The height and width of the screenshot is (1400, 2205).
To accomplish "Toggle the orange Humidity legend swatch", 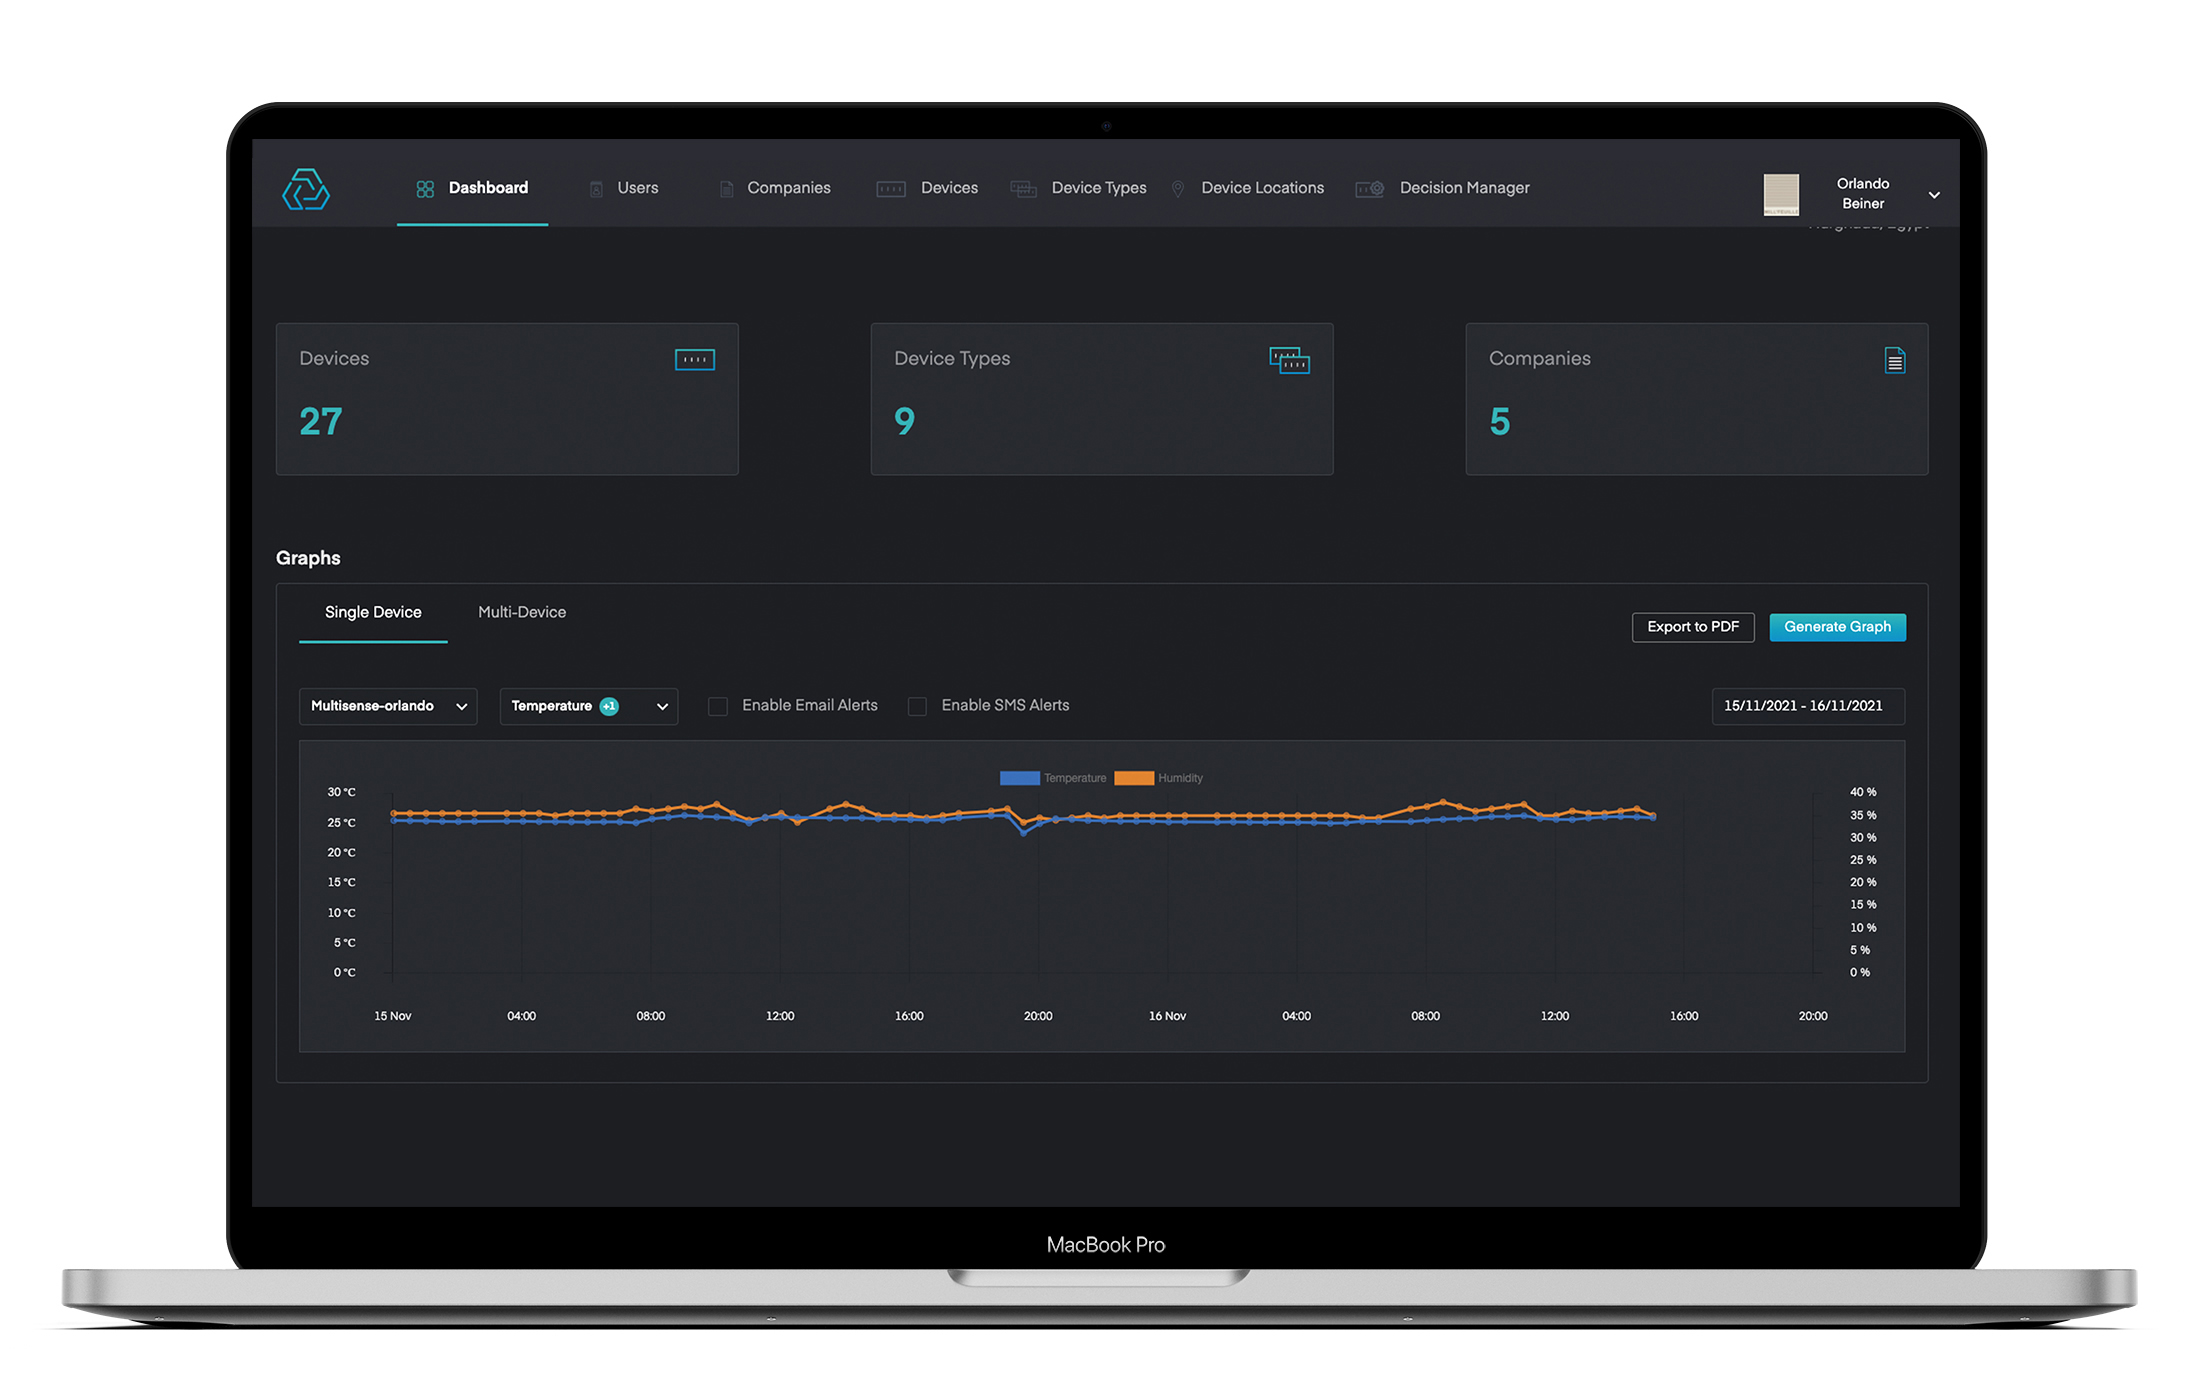I will click(x=1134, y=778).
